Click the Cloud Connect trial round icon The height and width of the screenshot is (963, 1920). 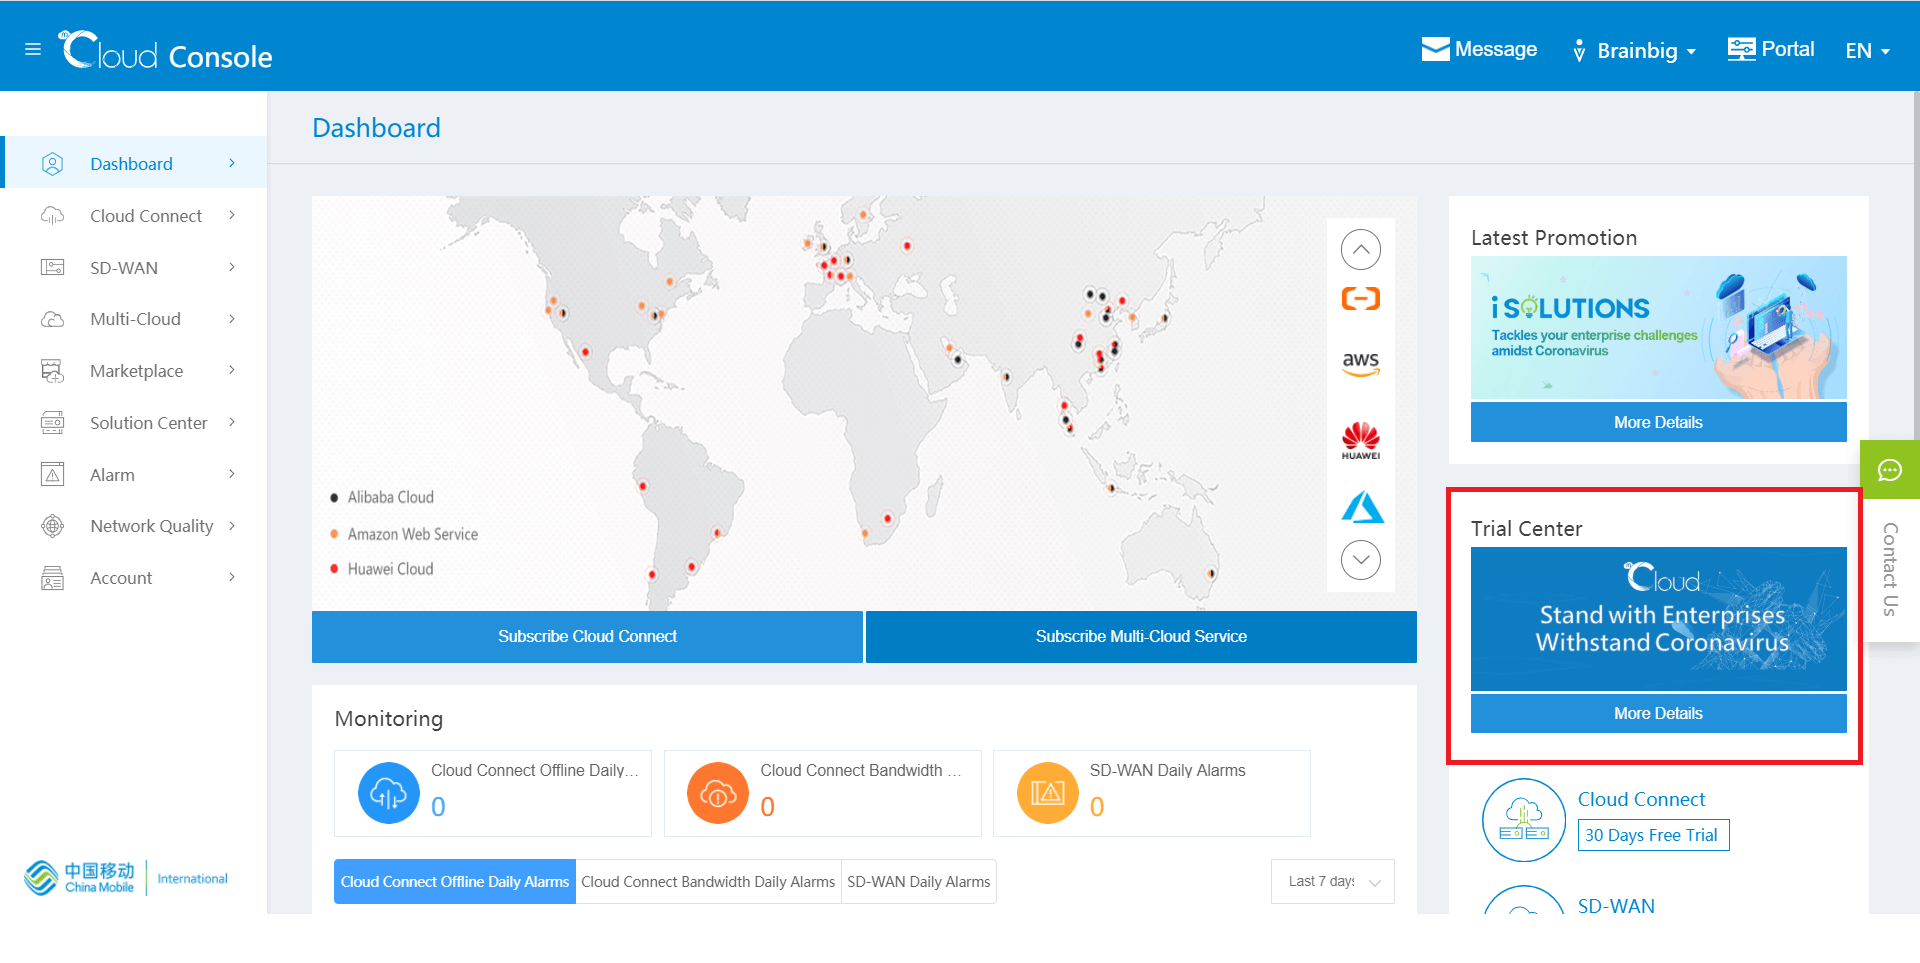pos(1523,820)
